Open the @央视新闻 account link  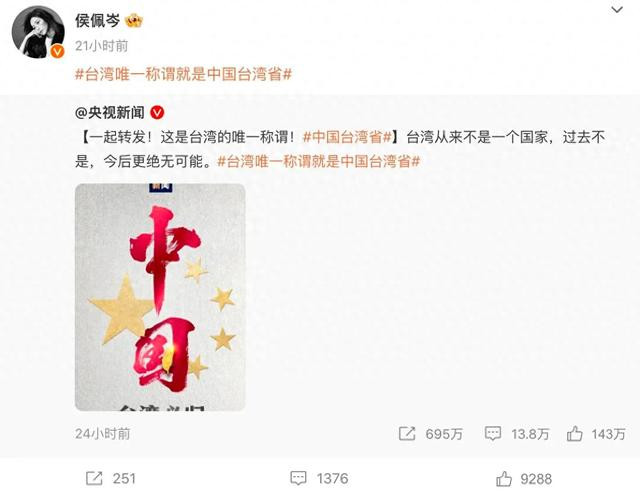pyautogui.click(x=110, y=112)
